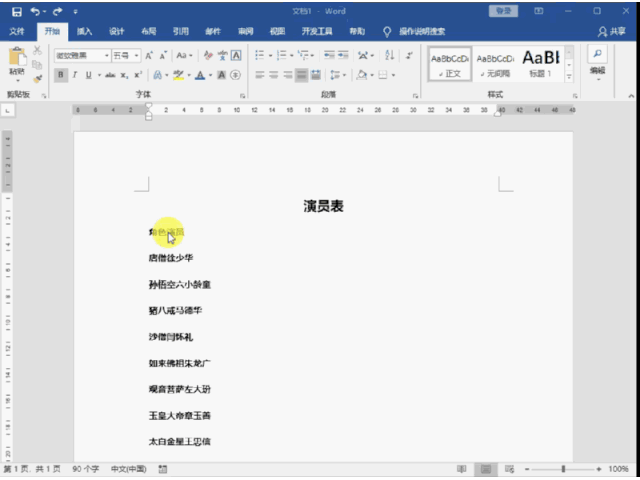Viewport: 640px width, 480px height.
Task: Click the 登录 sign-in button
Action: [x=504, y=11]
